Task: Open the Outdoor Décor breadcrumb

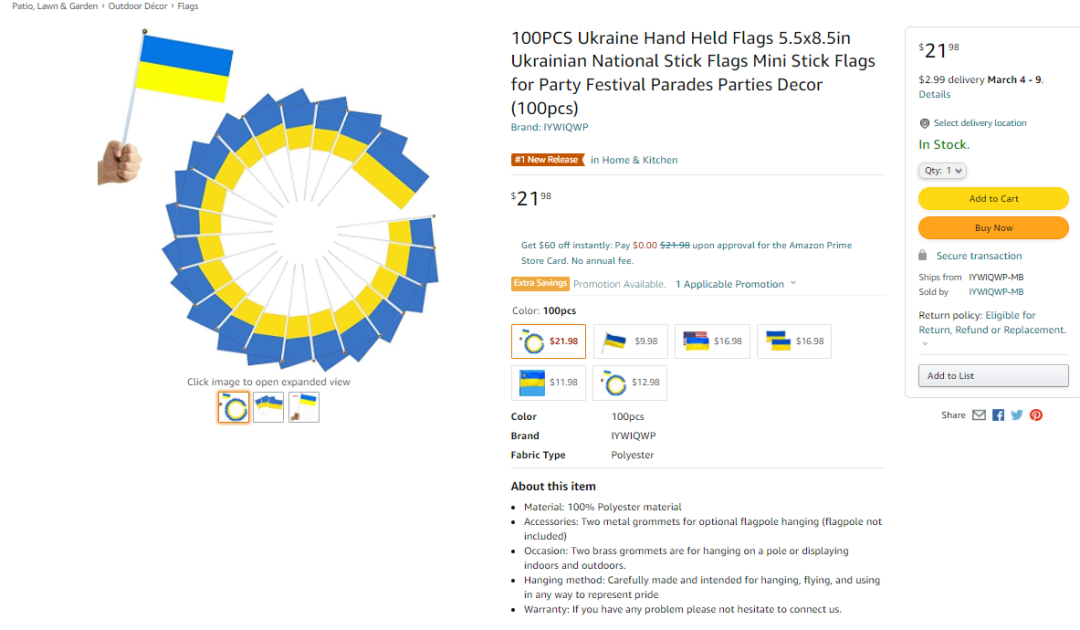Action: pyautogui.click(x=139, y=7)
